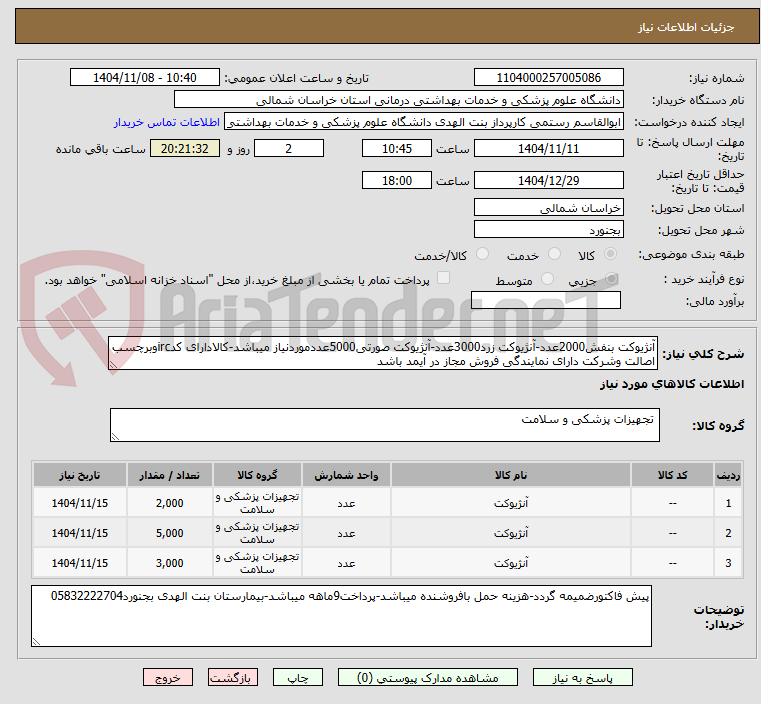The image size is (761, 704).
Task: Click the buyer organization name field
Action: pyautogui.click(x=398, y=100)
